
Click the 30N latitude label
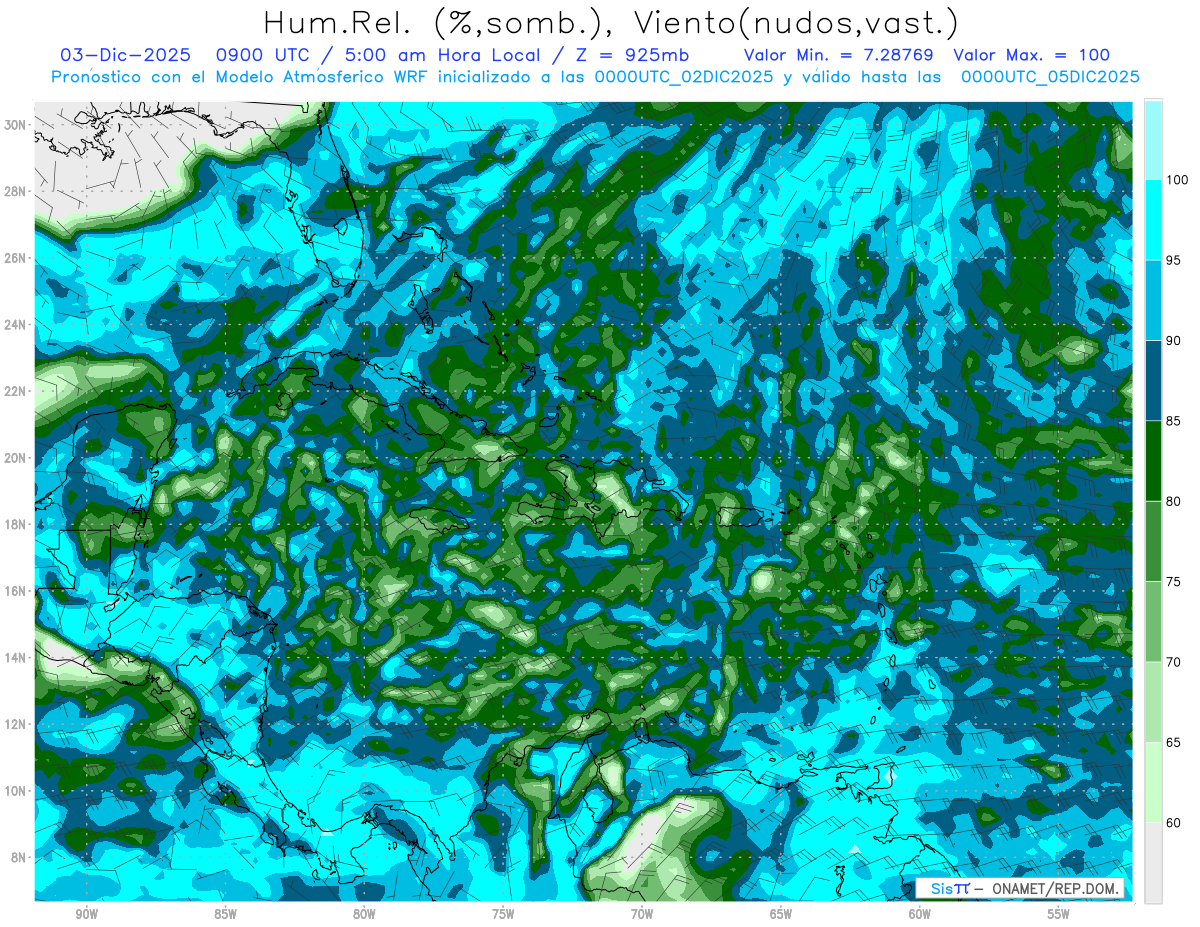[x=16, y=124]
